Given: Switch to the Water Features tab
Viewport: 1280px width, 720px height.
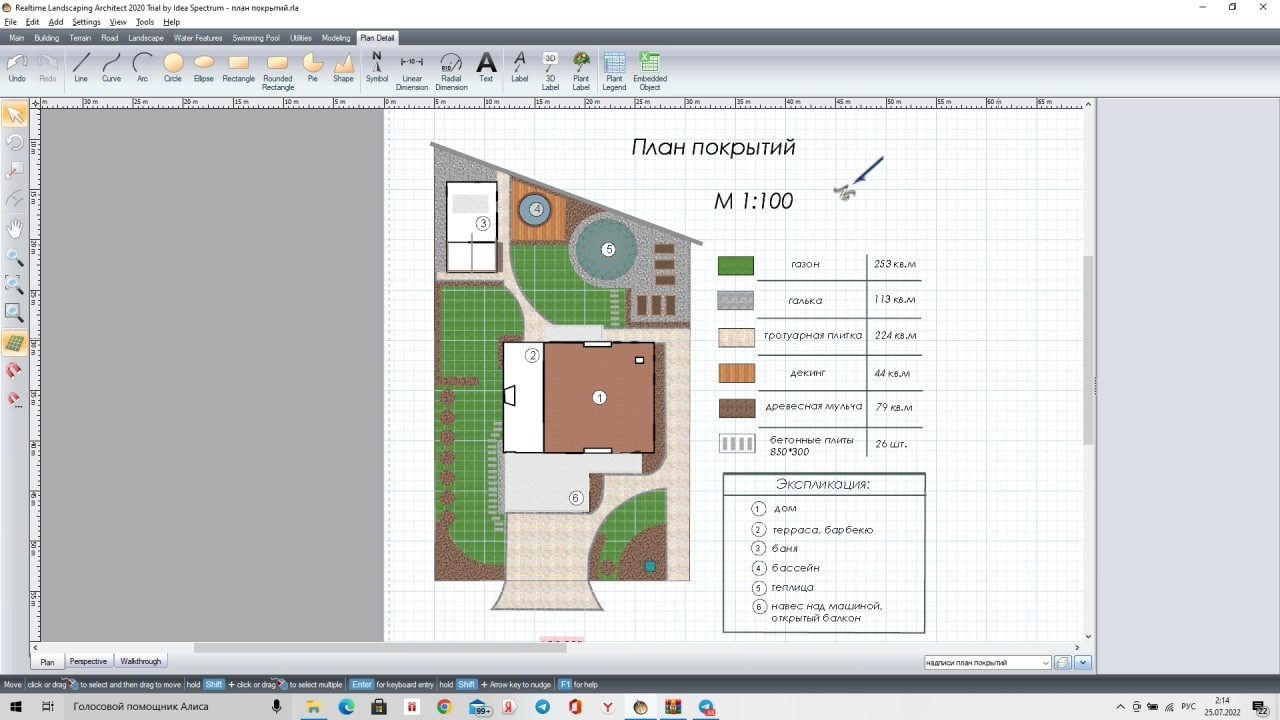Looking at the screenshot, I should click(198, 38).
